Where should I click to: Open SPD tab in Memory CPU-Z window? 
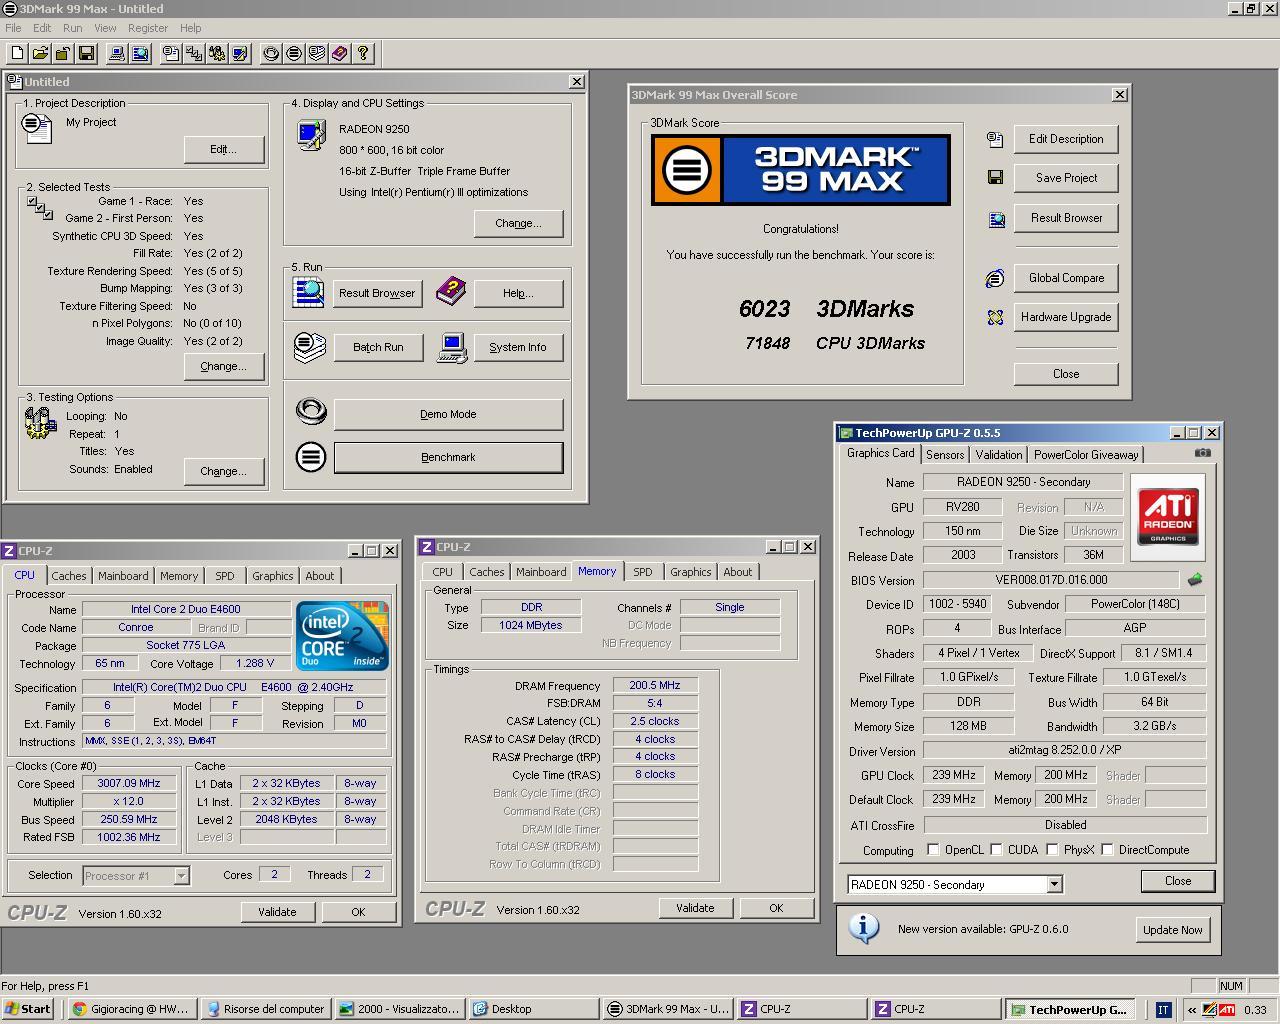(x=643, y=572)
